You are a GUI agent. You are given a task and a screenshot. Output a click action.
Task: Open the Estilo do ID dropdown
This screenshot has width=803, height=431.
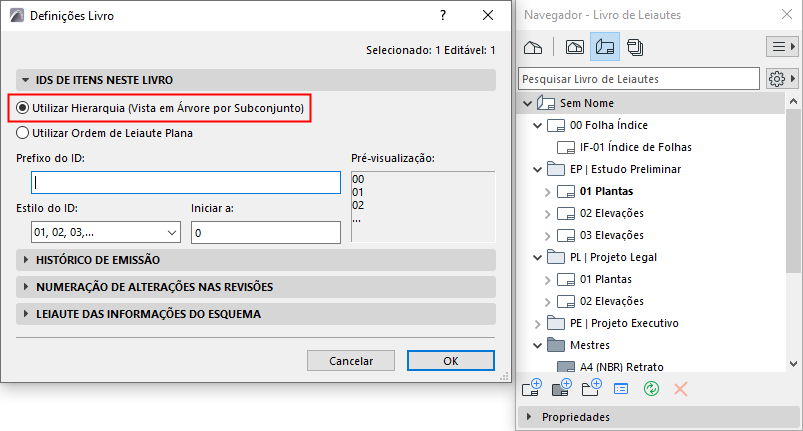(x=105, y=232)
